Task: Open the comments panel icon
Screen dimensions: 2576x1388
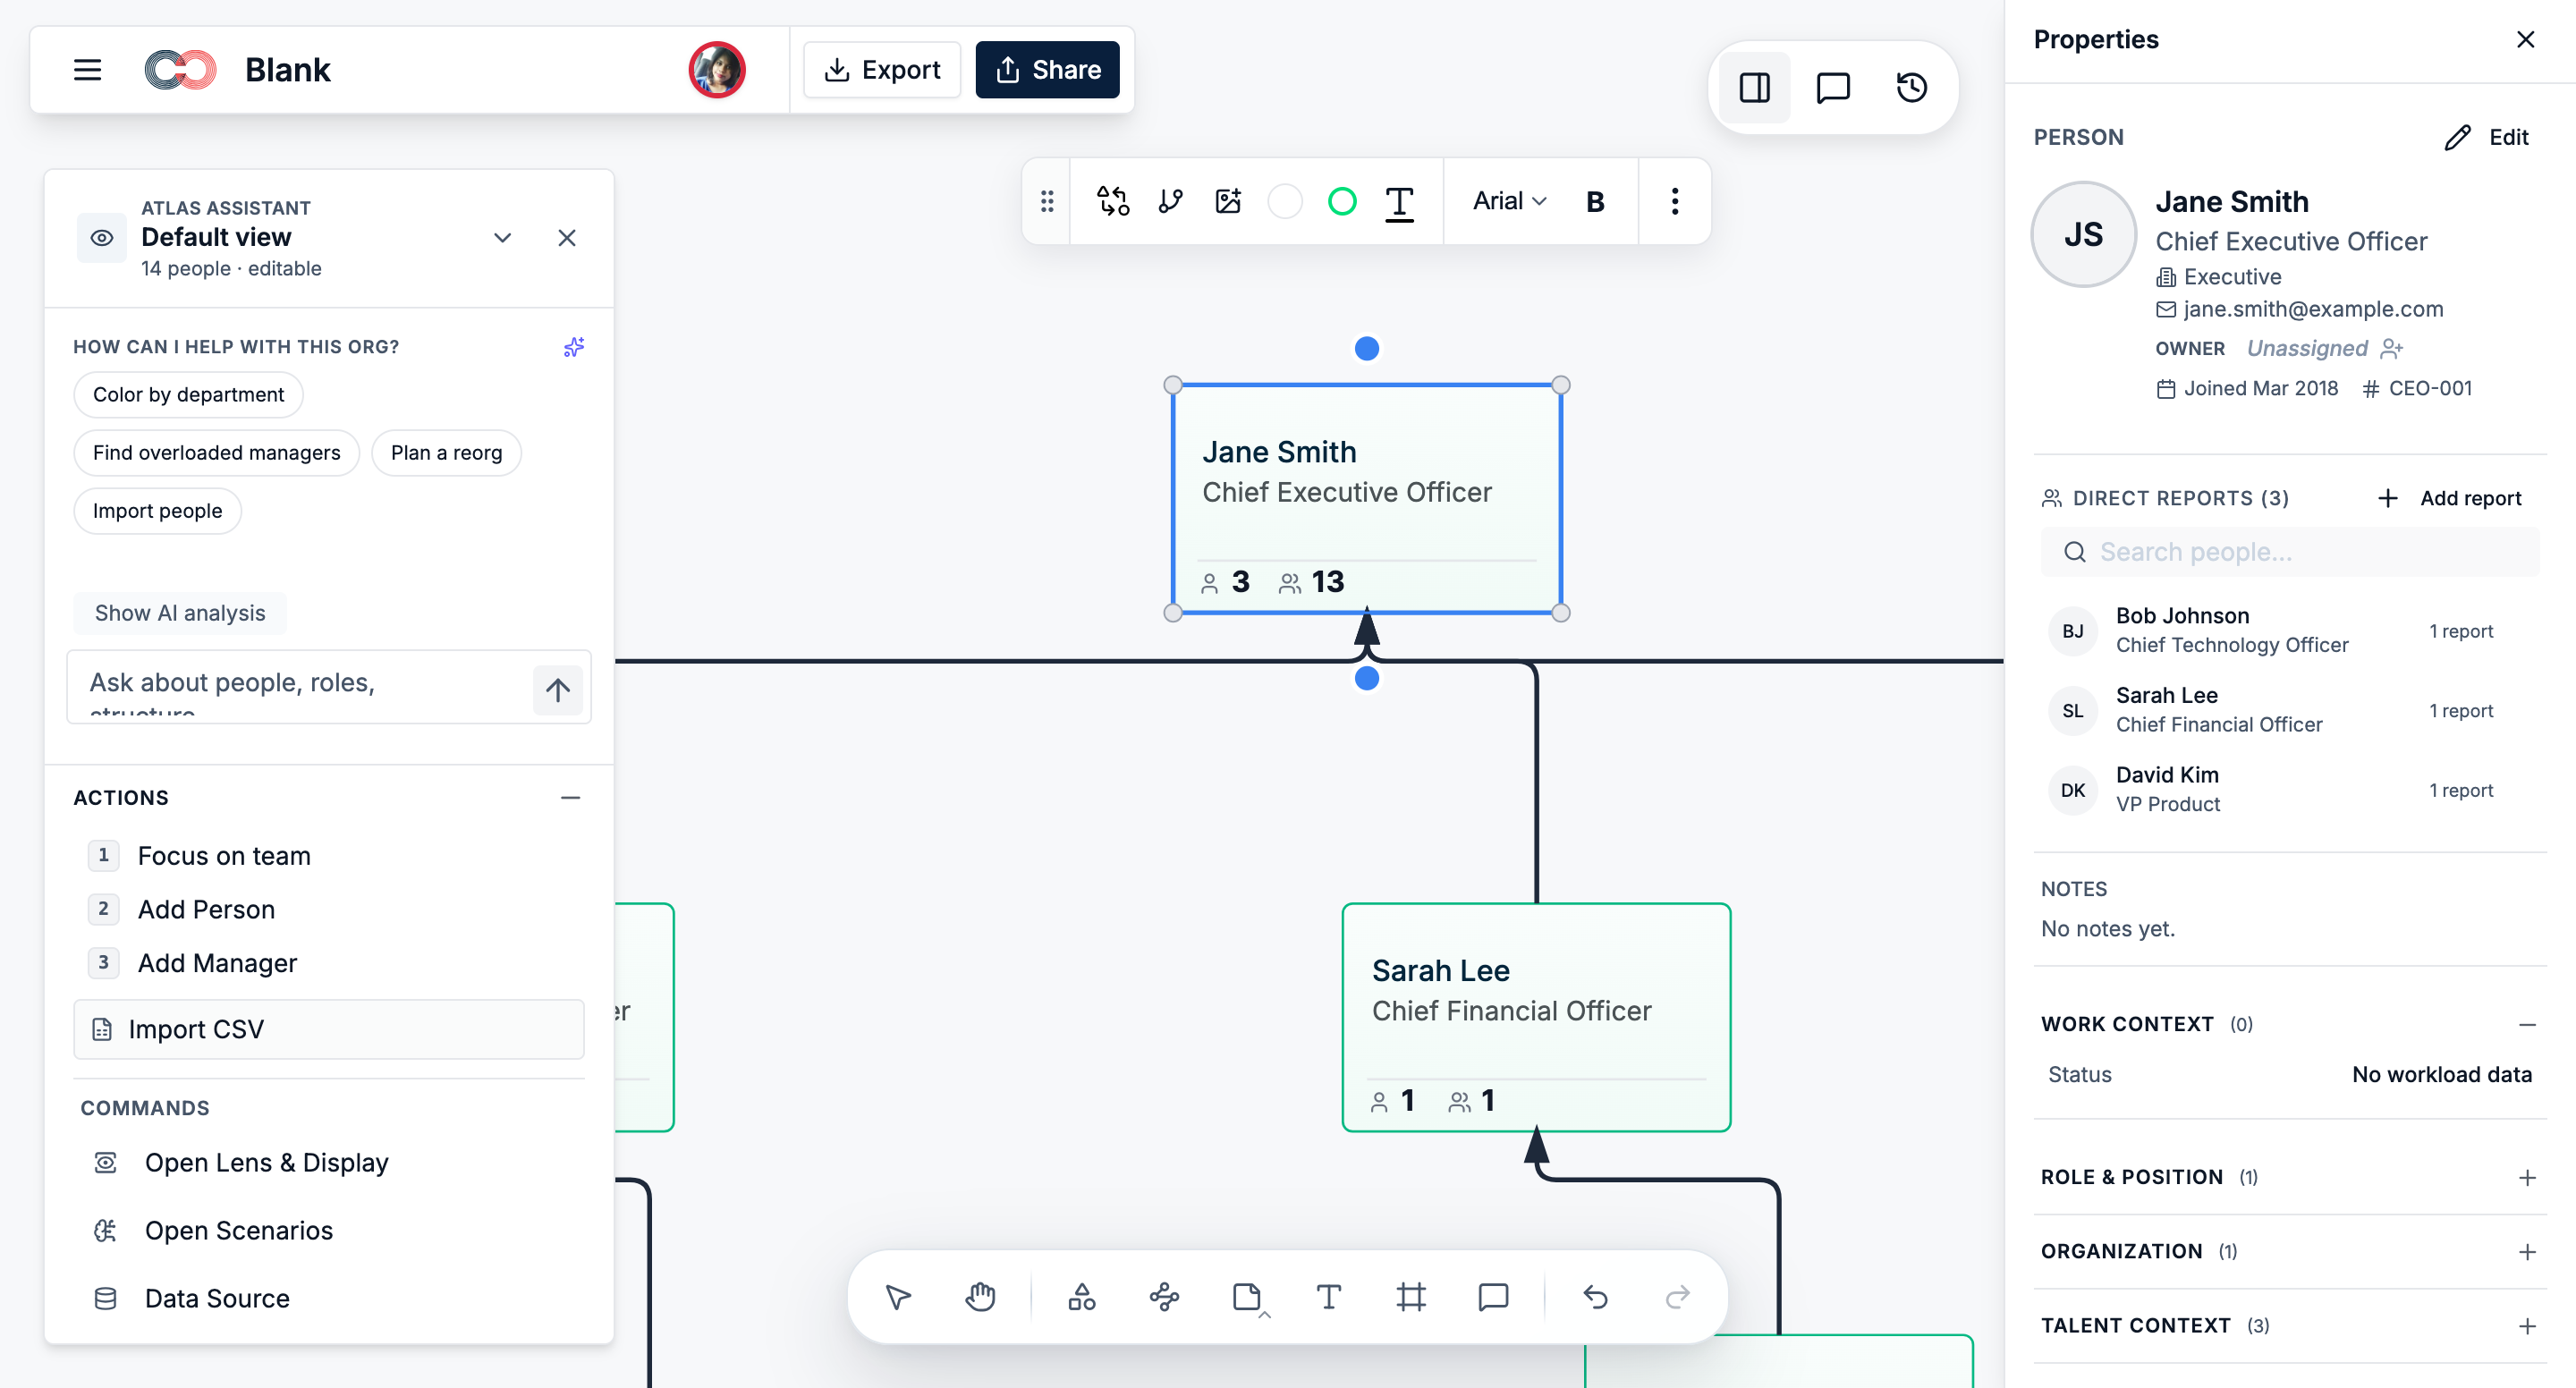Action: pyautogui.click(x=1832, y=88)
